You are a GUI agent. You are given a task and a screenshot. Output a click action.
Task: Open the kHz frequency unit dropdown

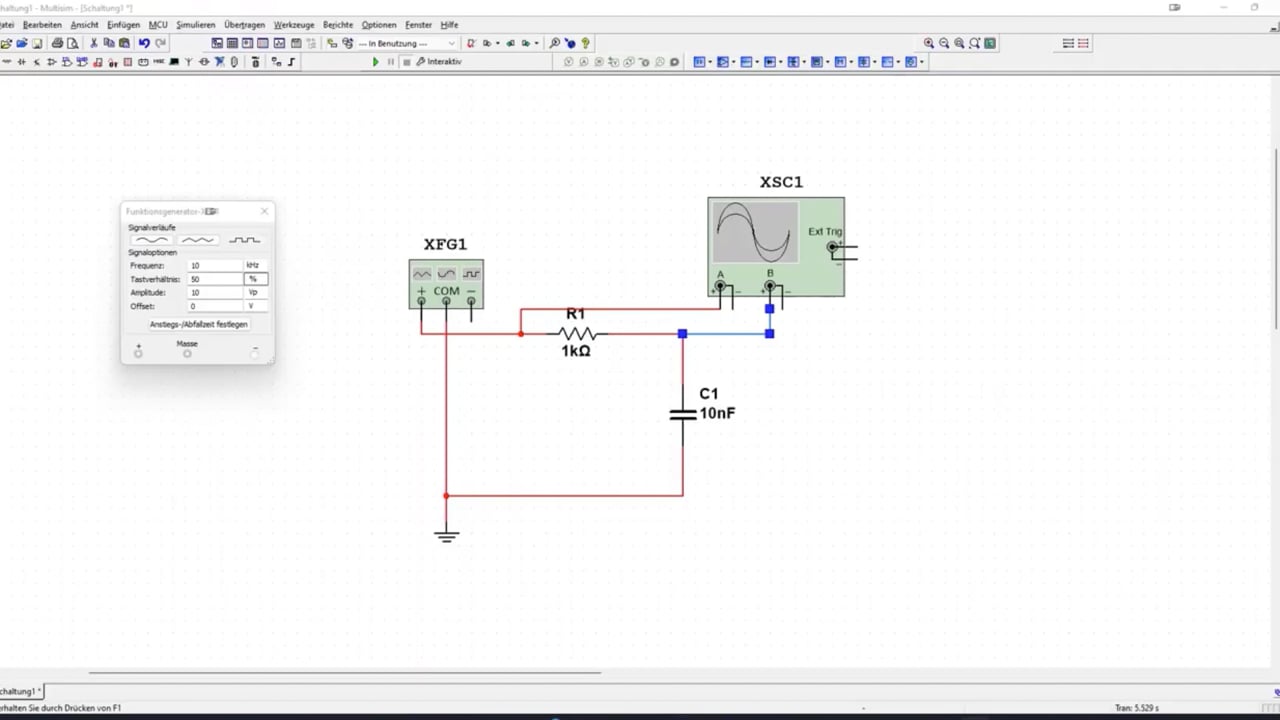click(x=256, y=265)
